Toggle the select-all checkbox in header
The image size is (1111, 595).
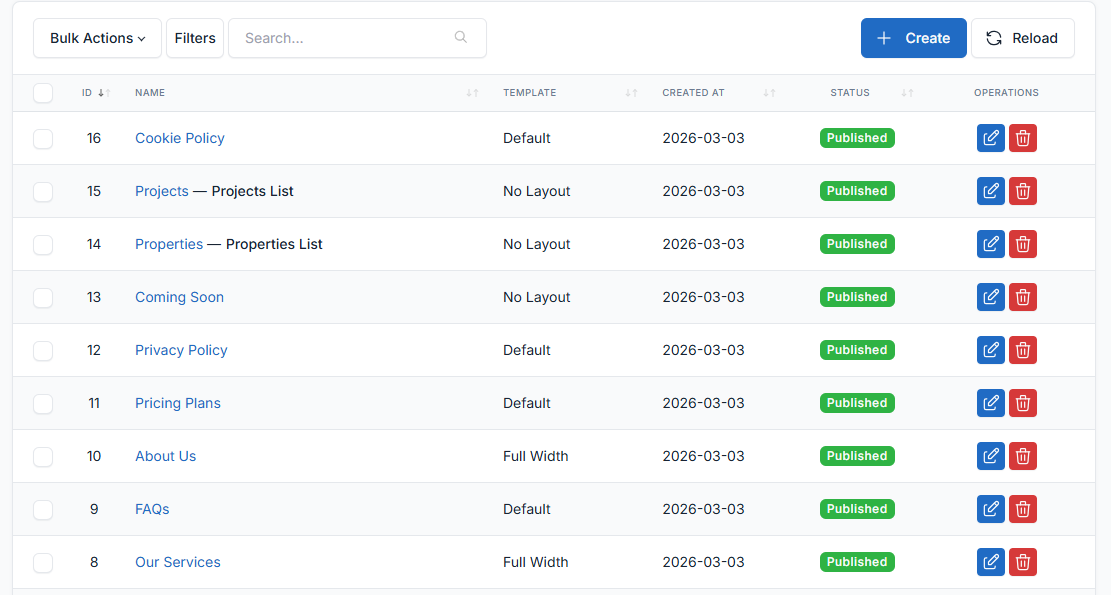pyautogui.click(x=43, y=93)
